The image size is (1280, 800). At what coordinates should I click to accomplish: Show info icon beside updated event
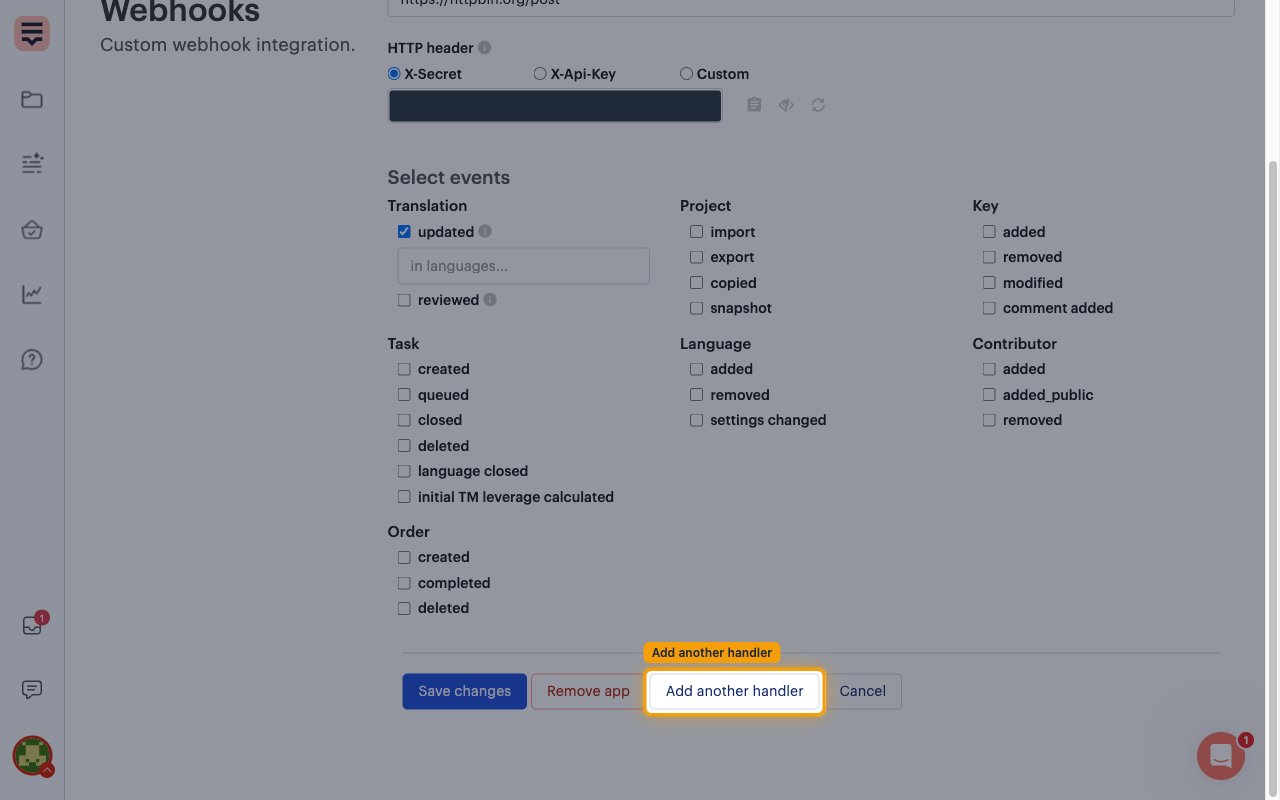(x=485, y=231)
